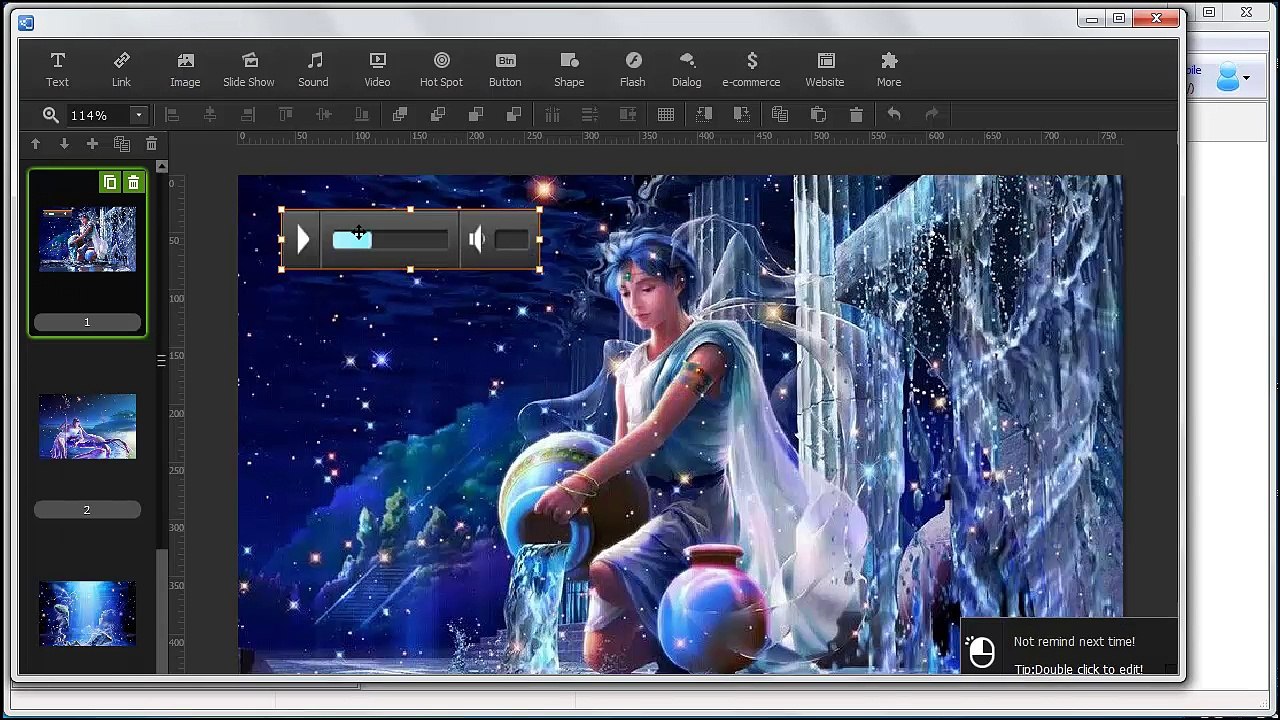This screenshot has width=1280, height=720.
Task: Insert a Flash object
Action: (633, 70)
